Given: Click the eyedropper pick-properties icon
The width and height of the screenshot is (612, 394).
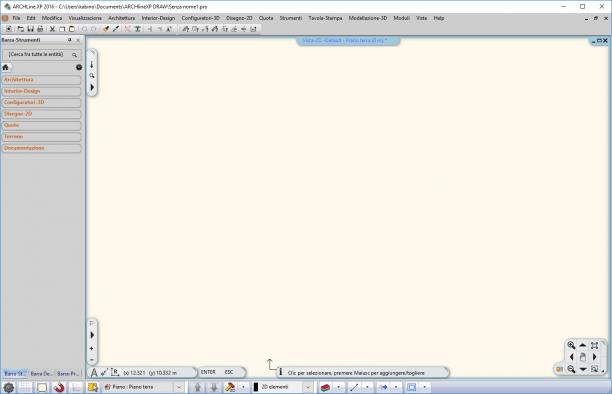Looking at the screenshot, I should (116, 29).
